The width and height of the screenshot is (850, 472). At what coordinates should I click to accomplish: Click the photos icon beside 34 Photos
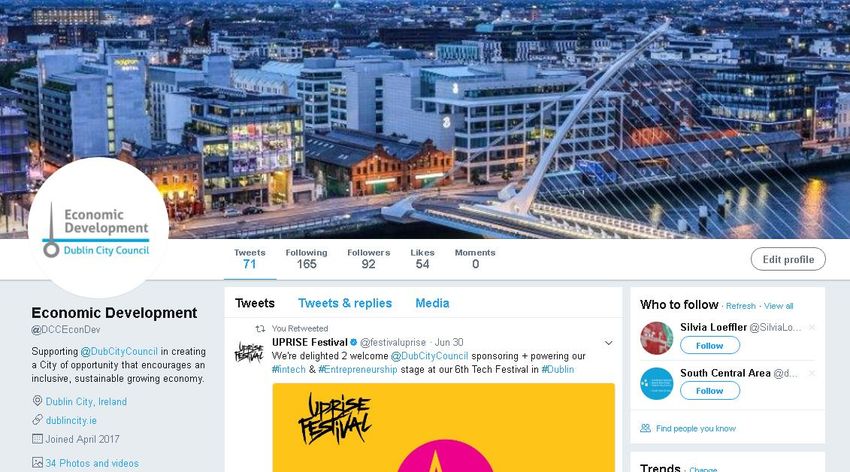click(x=37, y=463)
